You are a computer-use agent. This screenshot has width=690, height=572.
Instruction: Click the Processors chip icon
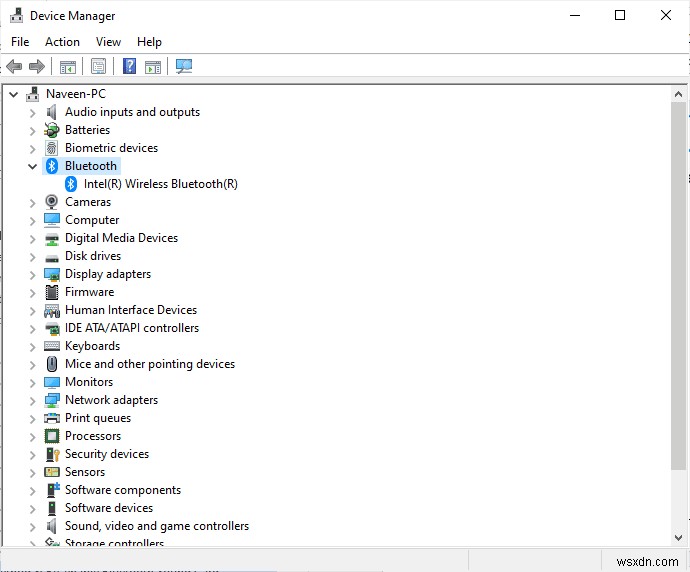52,436
